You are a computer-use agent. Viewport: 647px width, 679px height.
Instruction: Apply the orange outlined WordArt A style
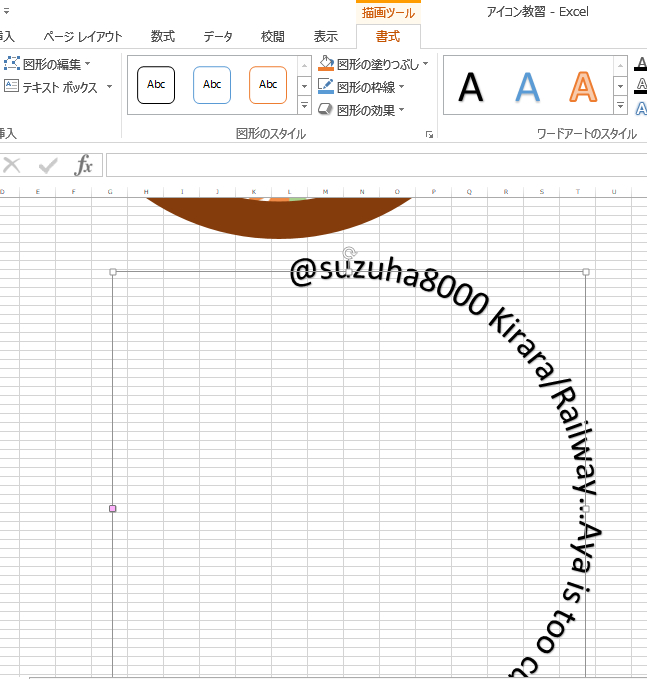tap(583, 87)
